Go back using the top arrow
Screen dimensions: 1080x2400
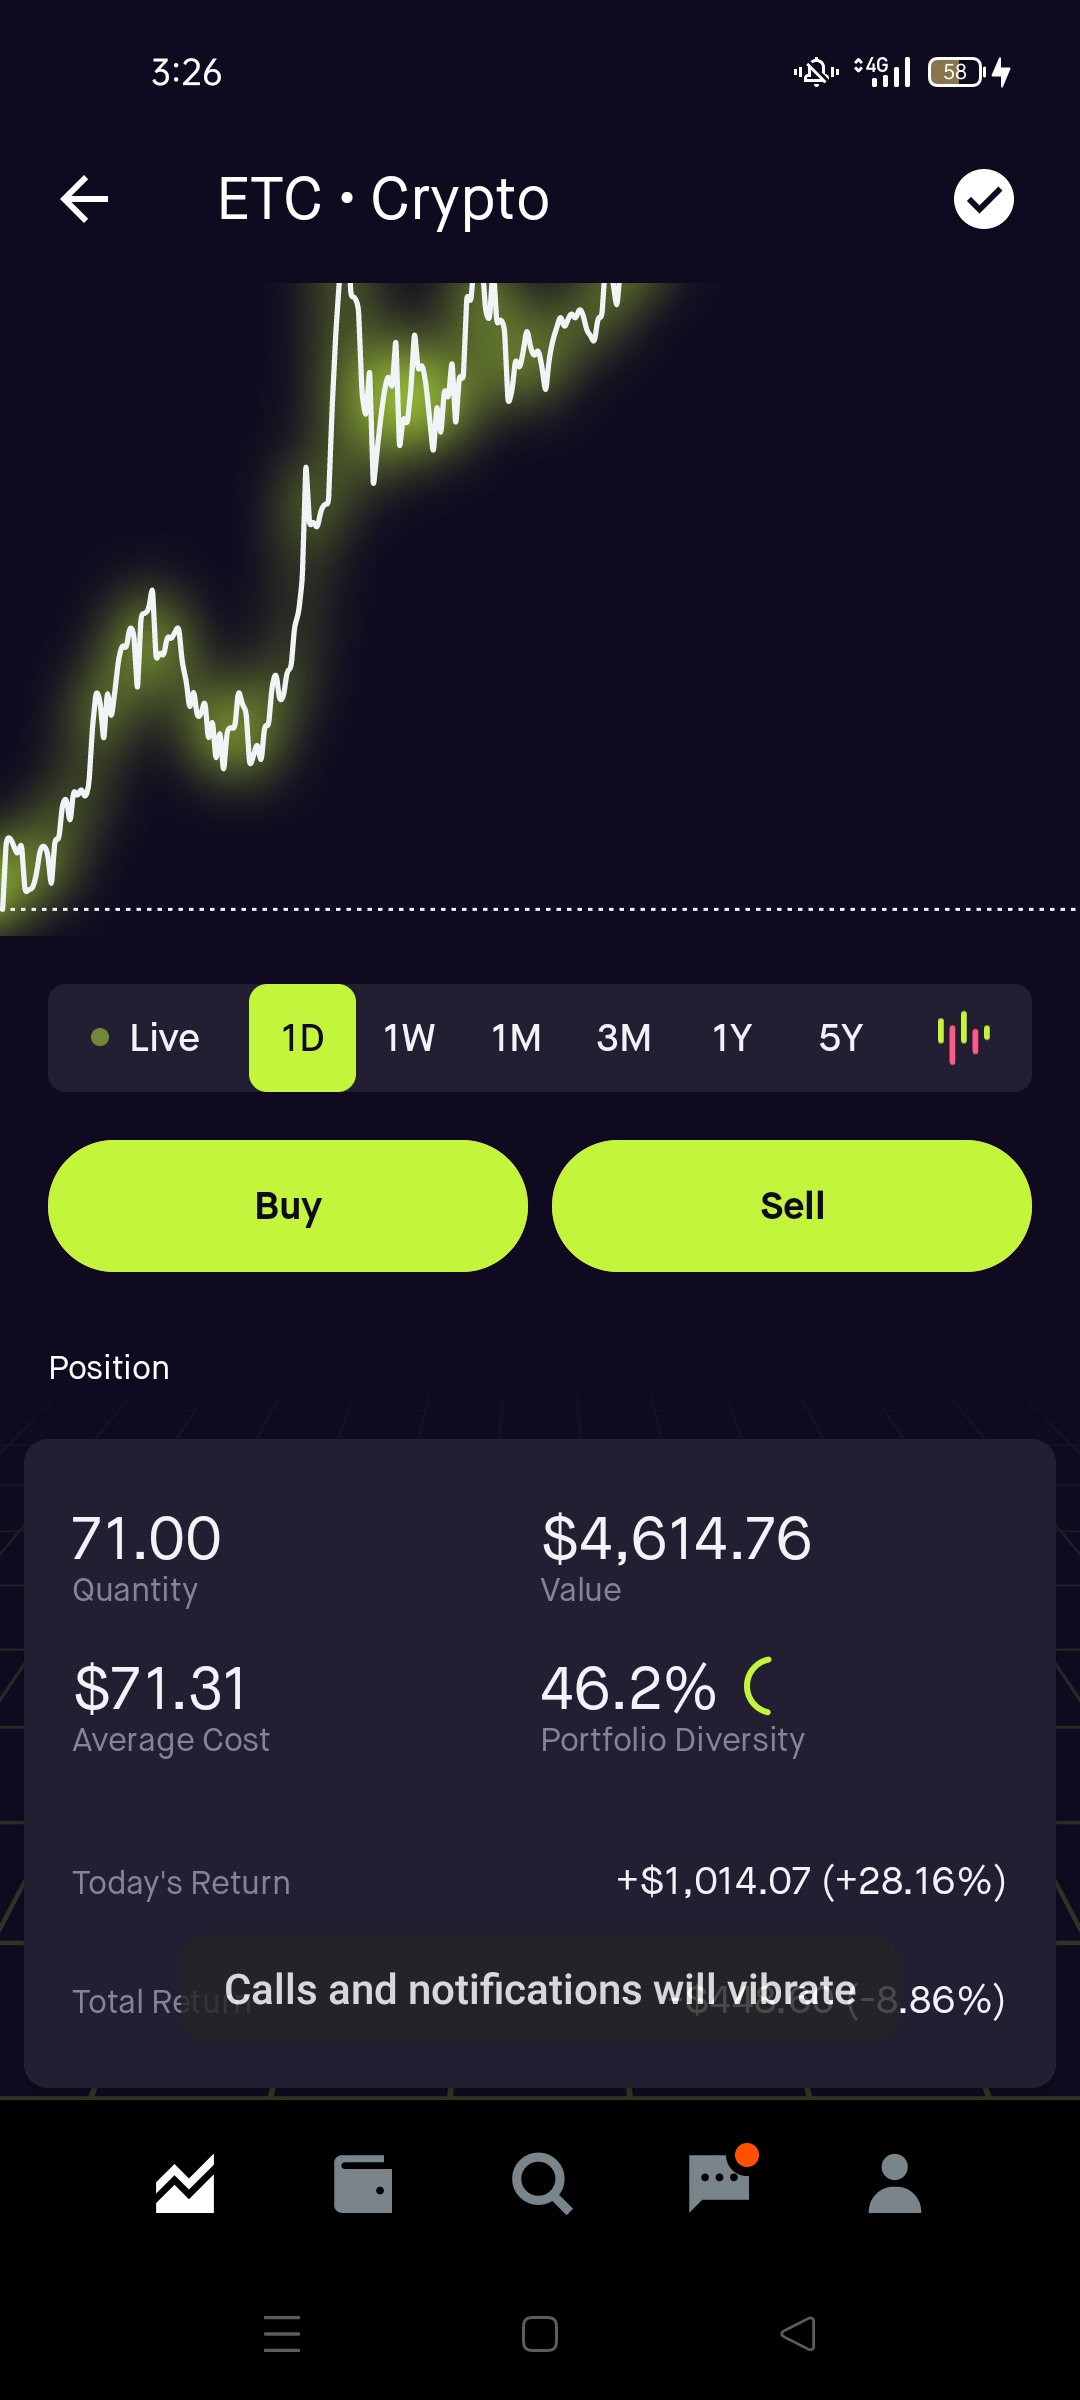pyautogui.click(x=84, y=199)
